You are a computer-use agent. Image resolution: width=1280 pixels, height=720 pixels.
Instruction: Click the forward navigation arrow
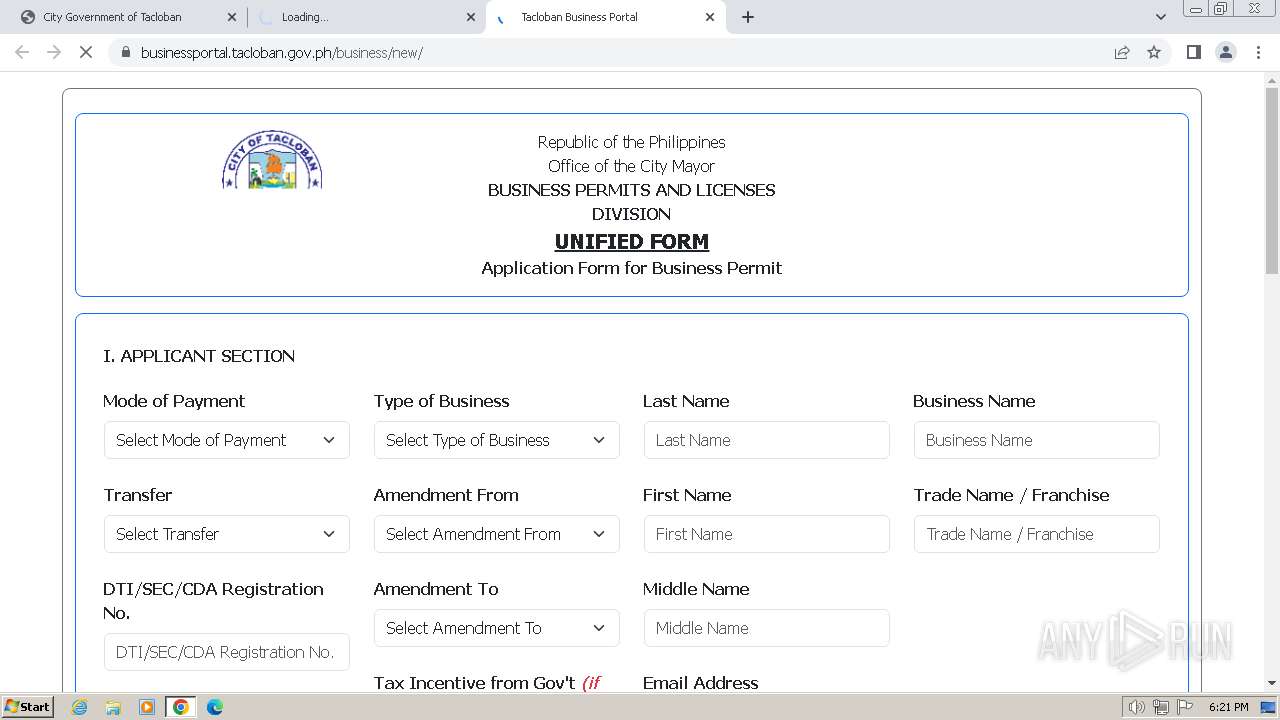[54, 52]
